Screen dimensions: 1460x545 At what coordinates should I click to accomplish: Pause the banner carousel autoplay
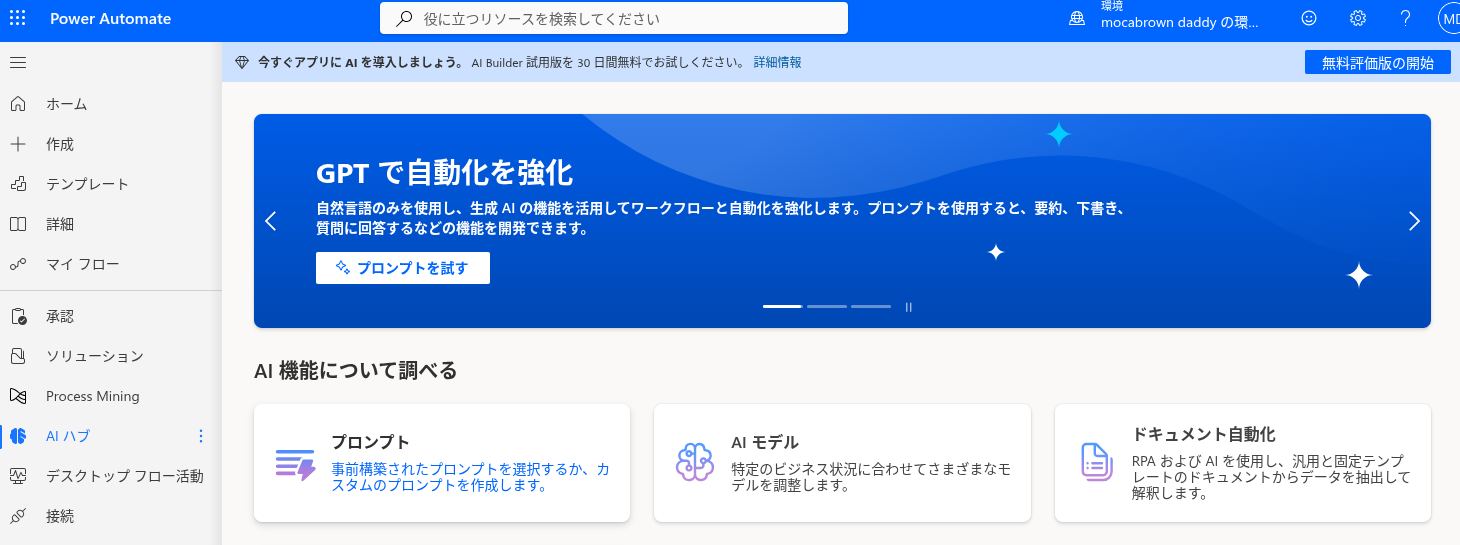(909, 307)
